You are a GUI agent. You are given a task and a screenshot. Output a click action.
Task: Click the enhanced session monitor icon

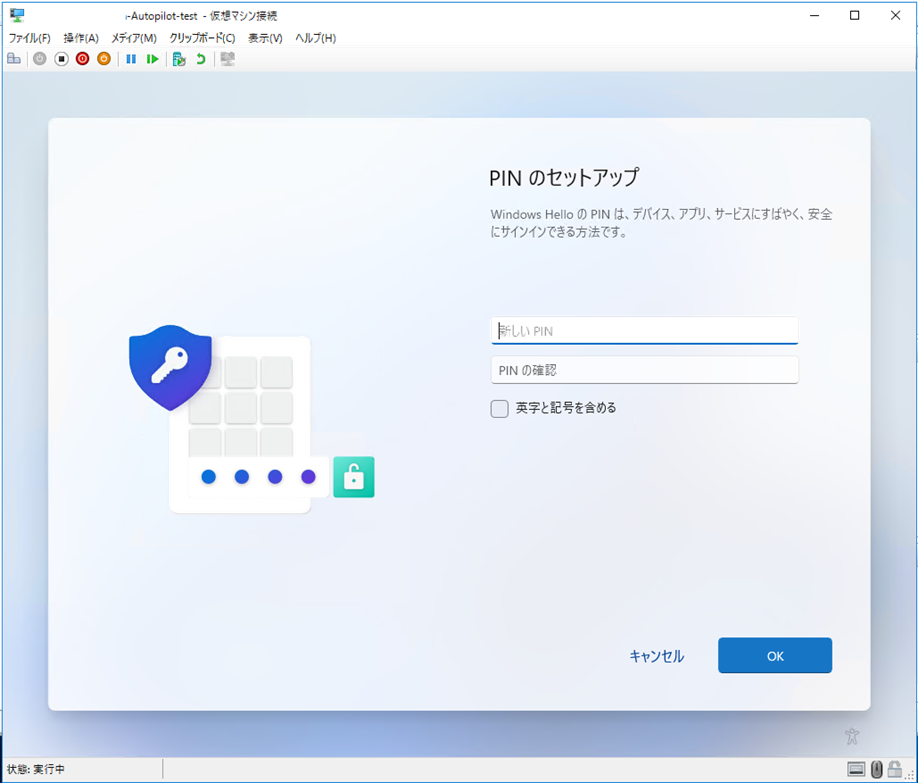(228, 59)
